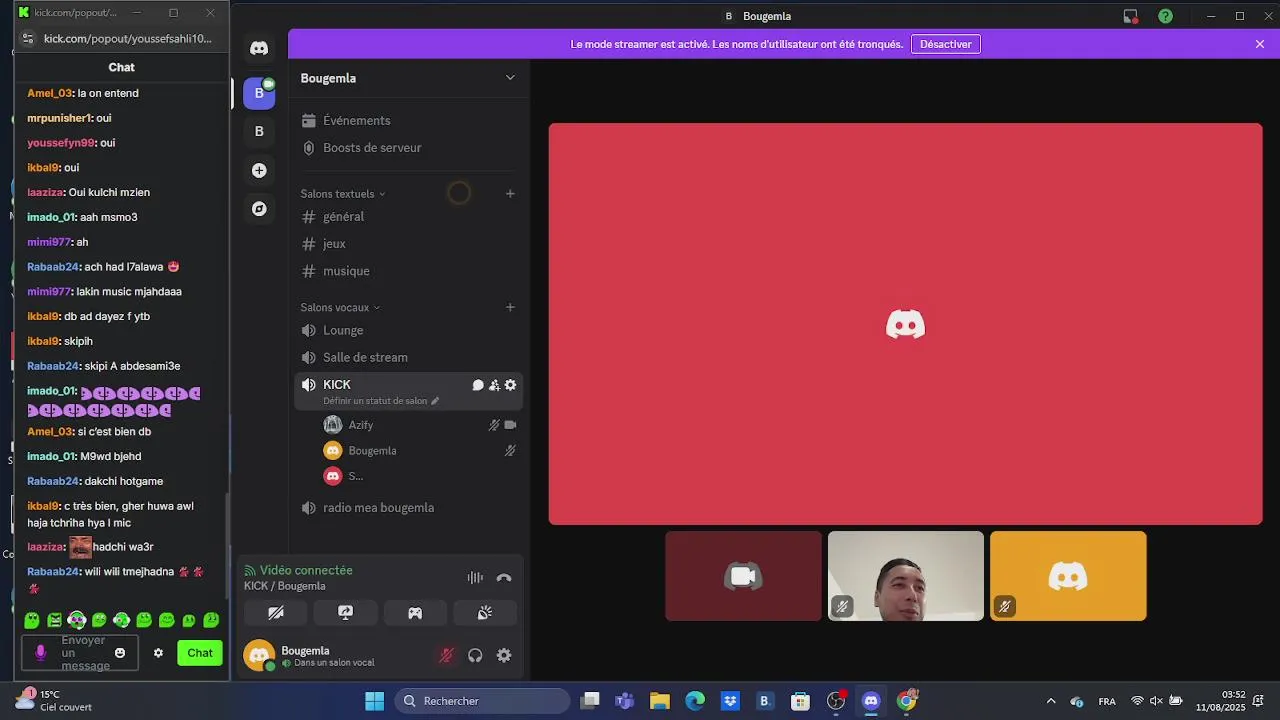This screenshot has width=1280, height=720.
Task: Join radio mea bougemla voice channel
Action: point(408,507)
